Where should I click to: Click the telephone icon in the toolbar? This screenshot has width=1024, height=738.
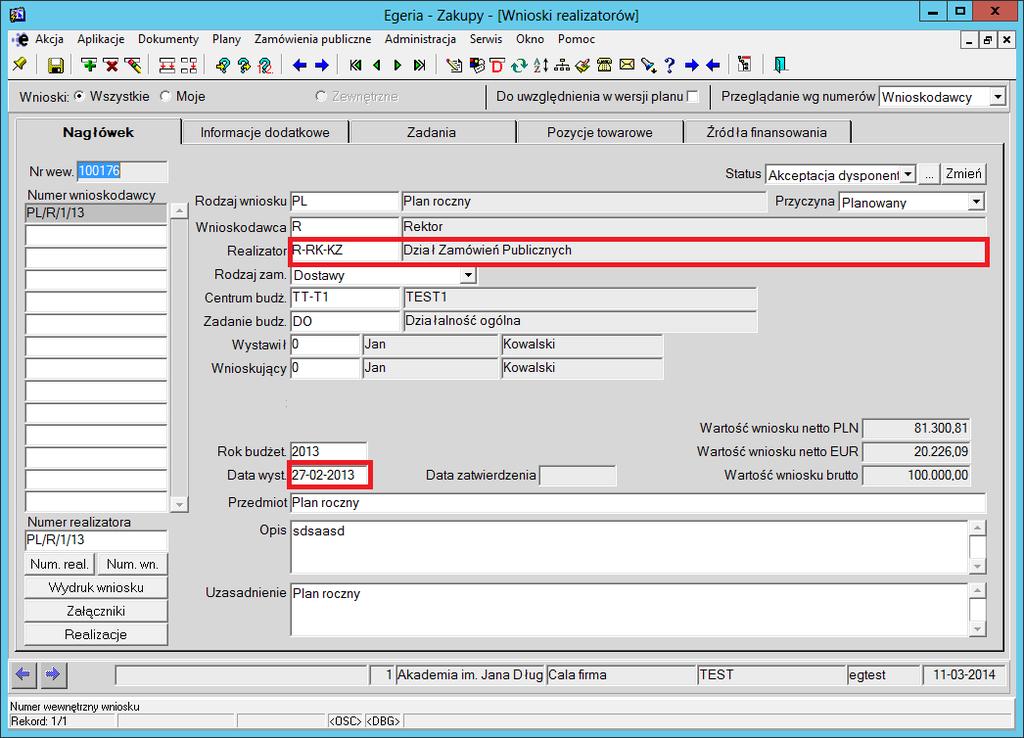pos(605,65)
